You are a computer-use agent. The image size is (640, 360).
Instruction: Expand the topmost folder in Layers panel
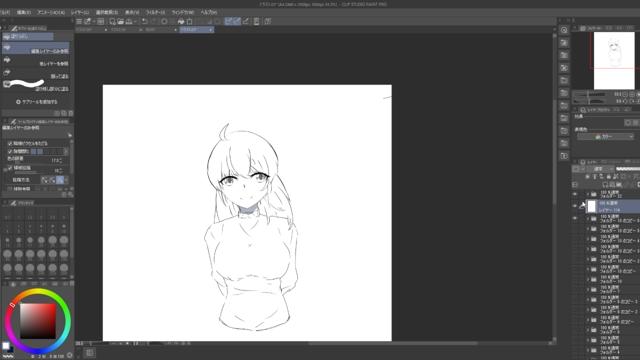point(588,194)
